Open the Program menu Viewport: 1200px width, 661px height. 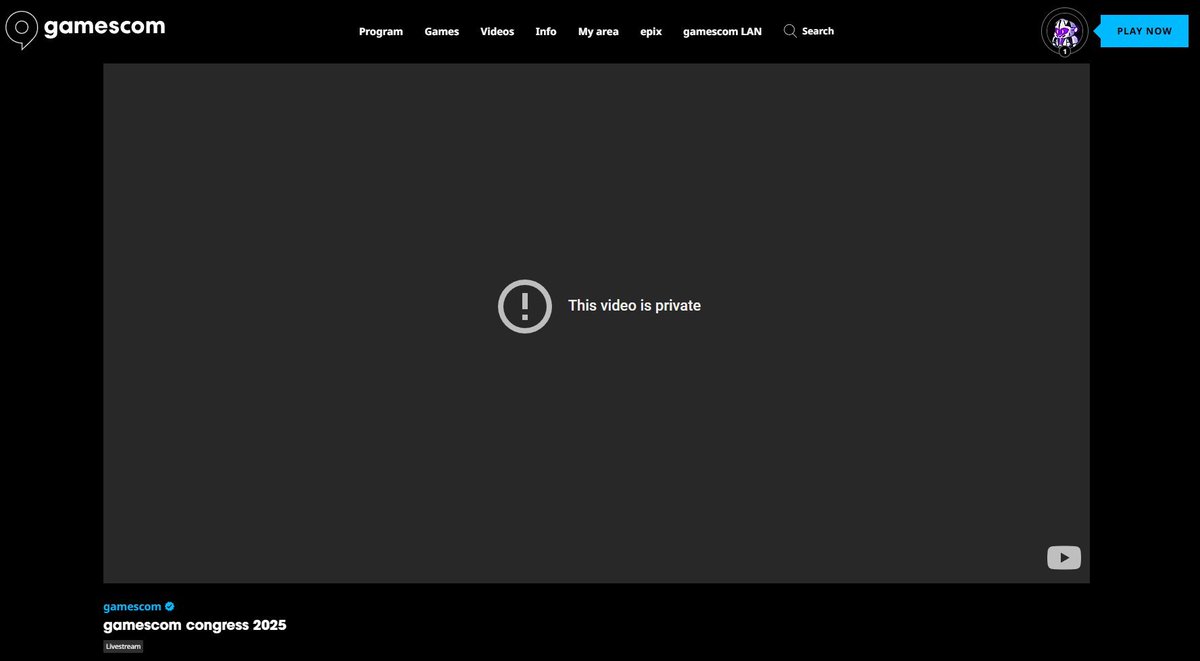[381, 31]
